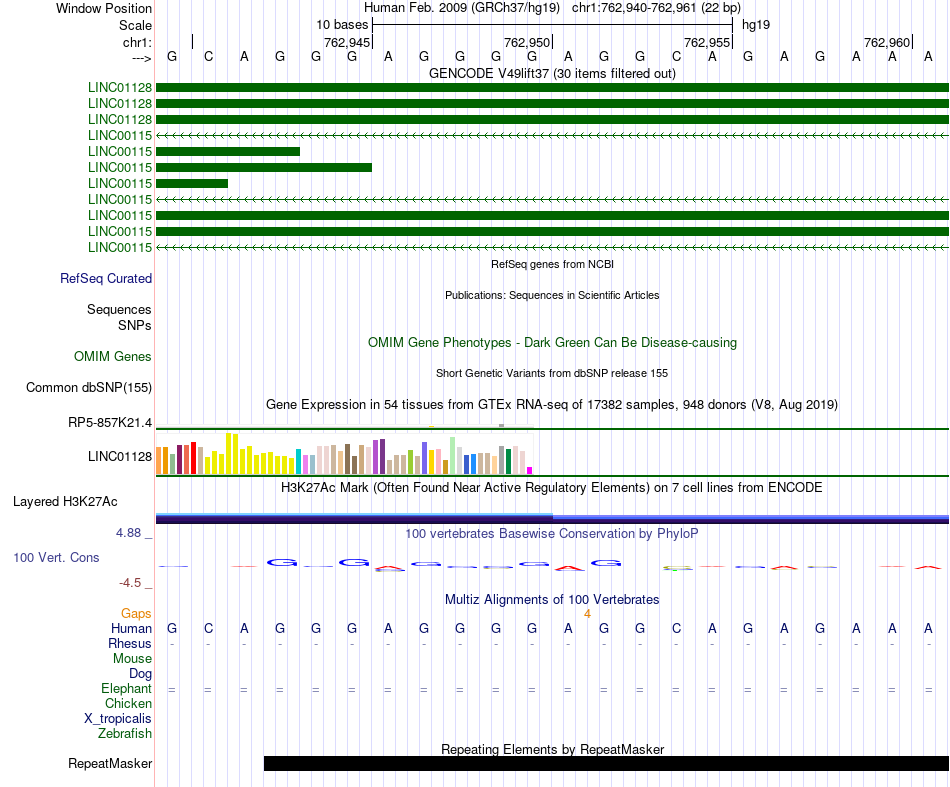This screenshot has height=787, width=950.
Task: Open the Common dbSNP(155) track label
Action: 88,387
